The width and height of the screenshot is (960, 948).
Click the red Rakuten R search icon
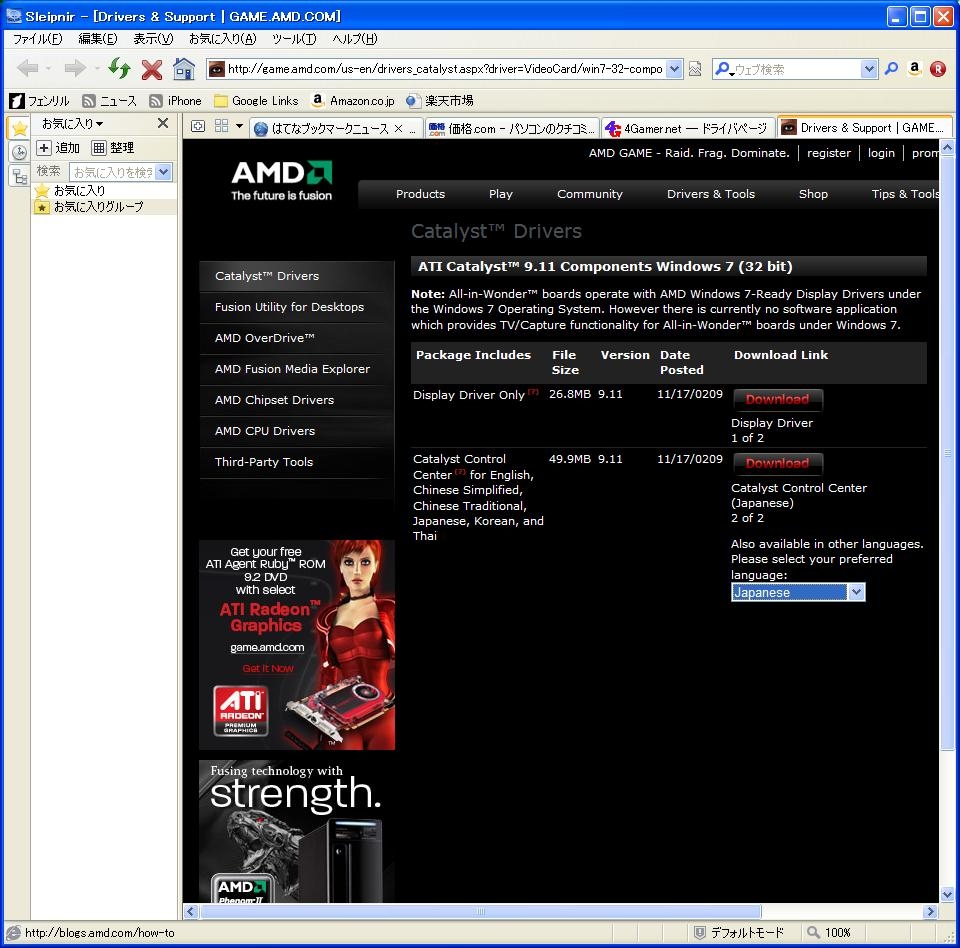937,69
